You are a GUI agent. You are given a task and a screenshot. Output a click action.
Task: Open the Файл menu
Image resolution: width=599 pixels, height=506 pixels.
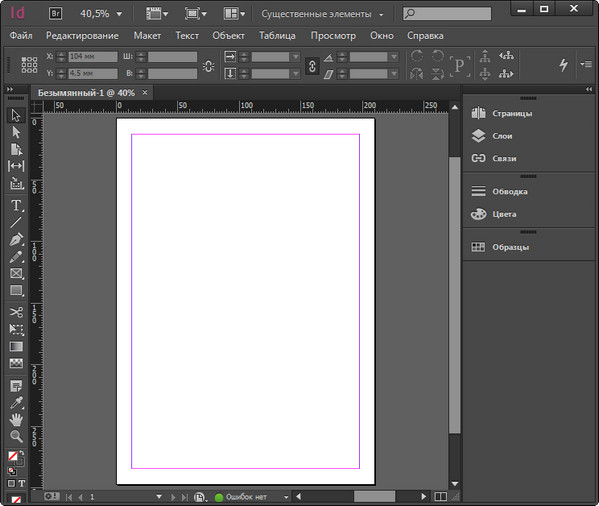[x=21, y=36]
